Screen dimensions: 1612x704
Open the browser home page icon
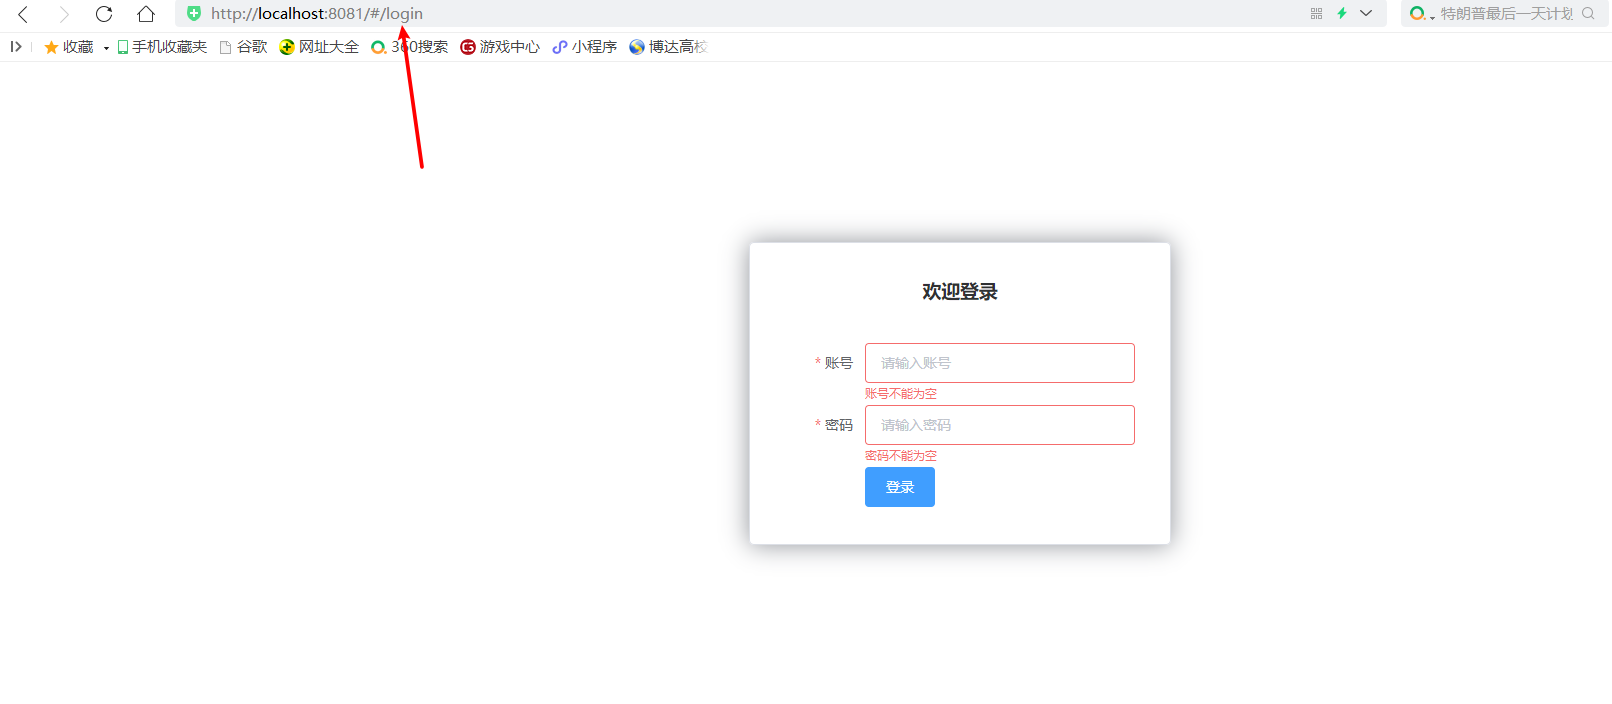(146, 14)
